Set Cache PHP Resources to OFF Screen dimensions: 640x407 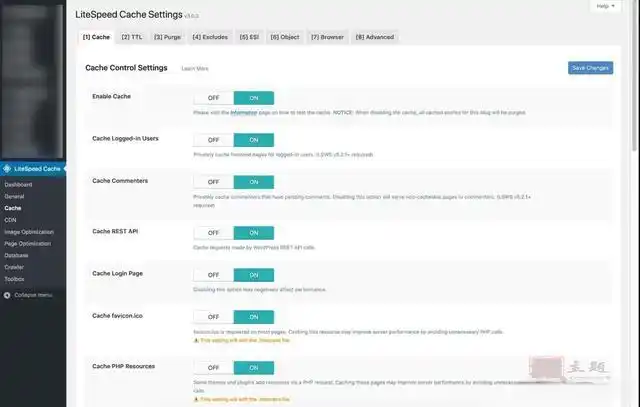click(x=213, y=367)
